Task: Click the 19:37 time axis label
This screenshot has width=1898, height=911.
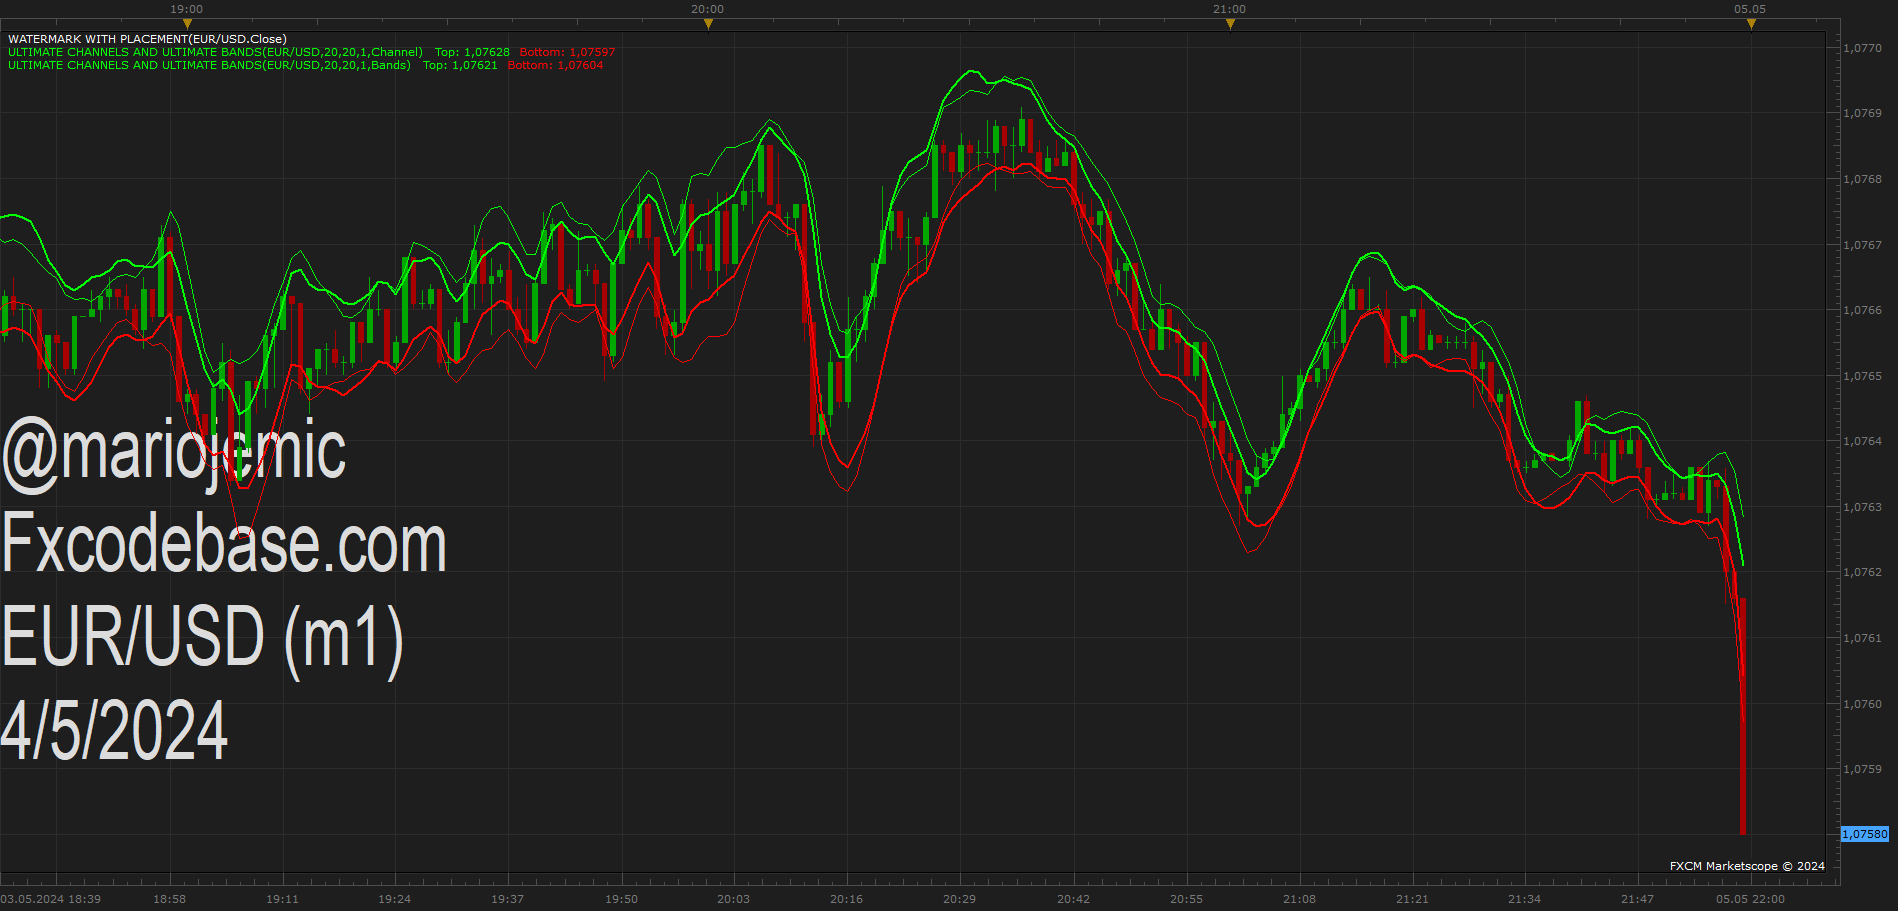Action: pyautogui.click(x=507, y=899)
